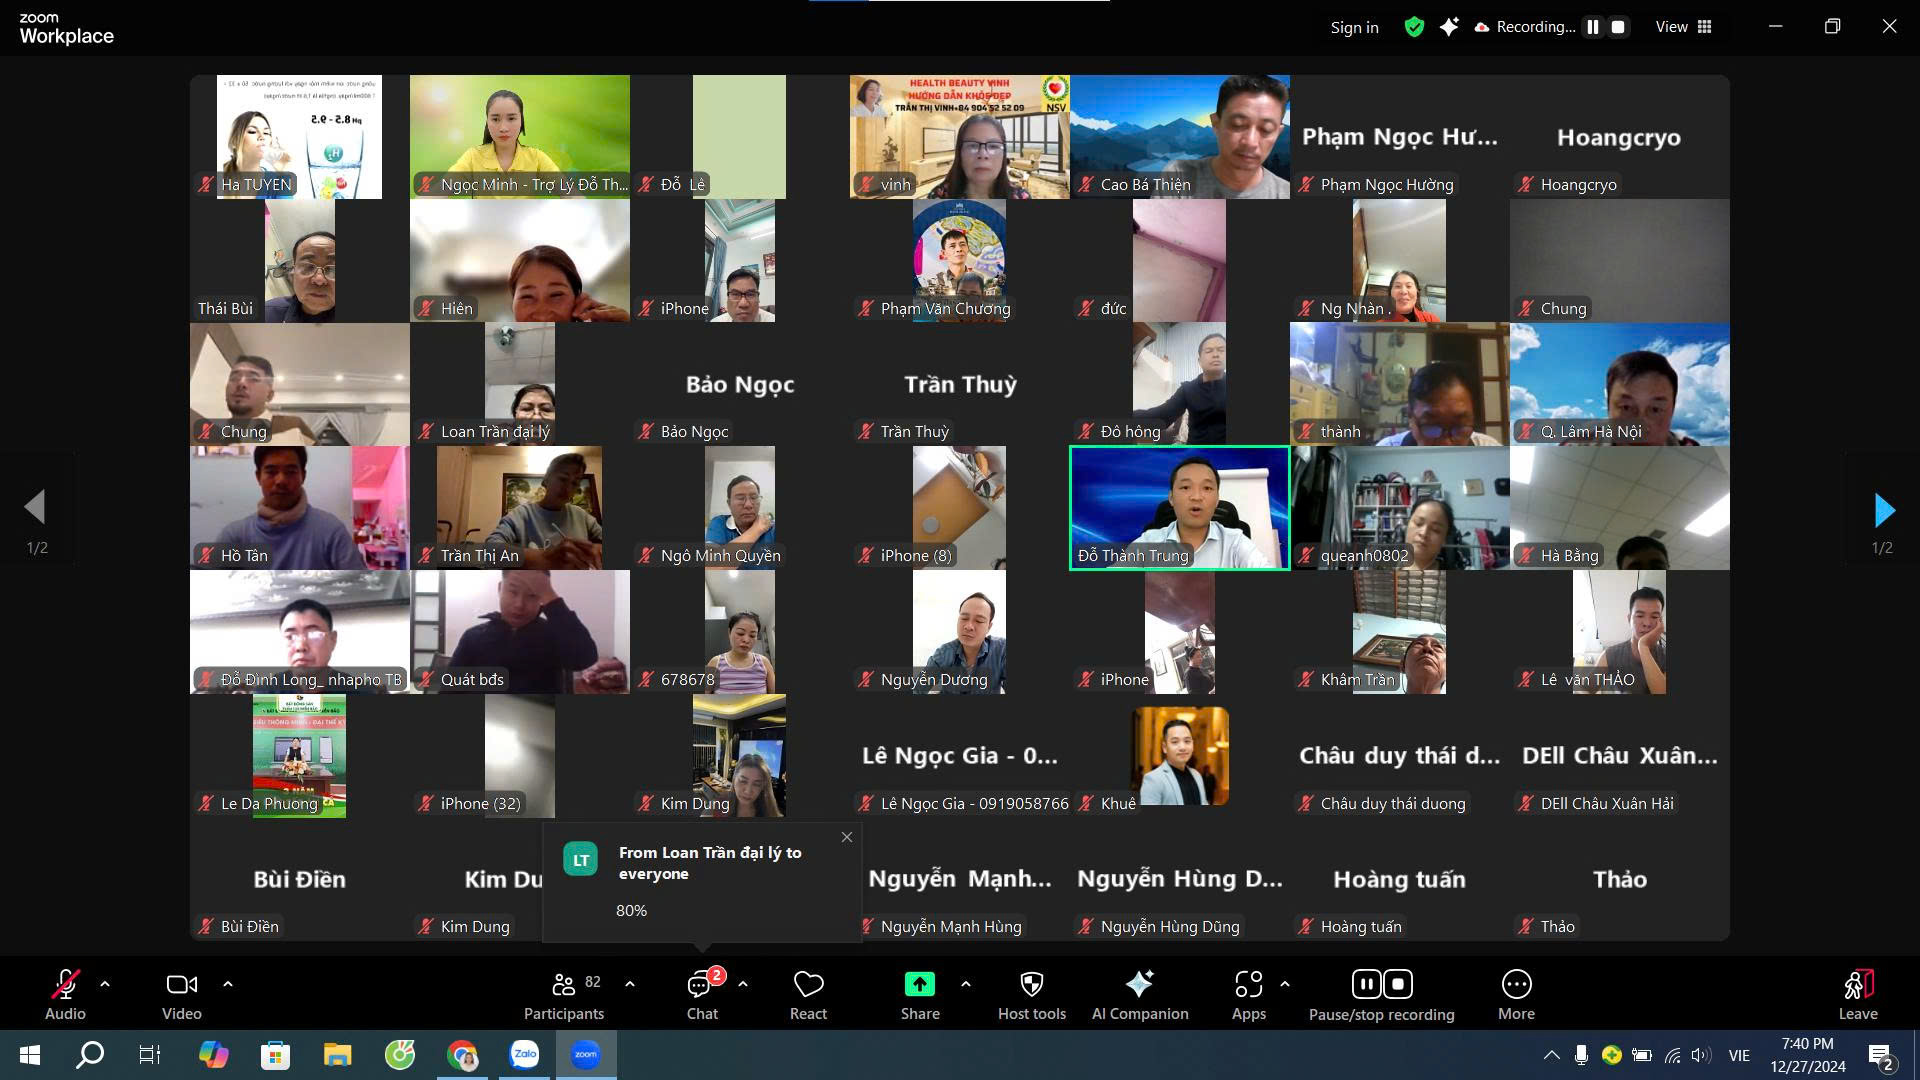This screenshot has width=1920, height=1080.
Task: Open the View layout menu
Action: pos(1684,27)
